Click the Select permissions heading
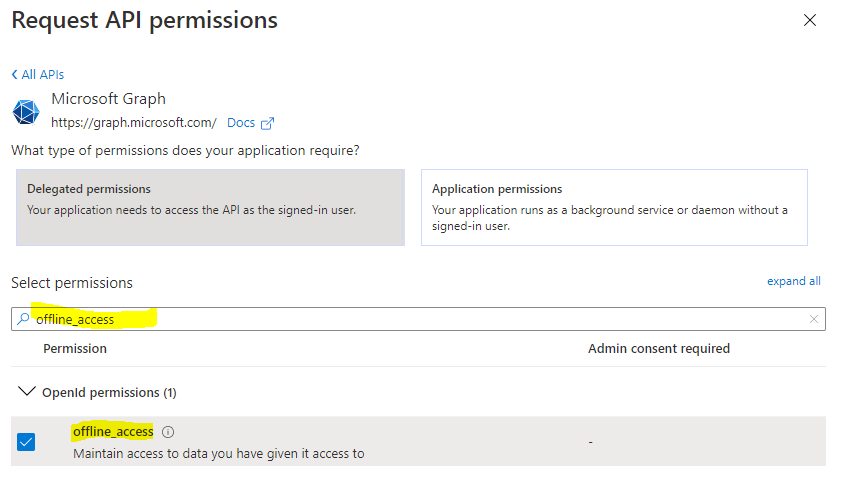The image size is (846, 488). click(72, 283)
